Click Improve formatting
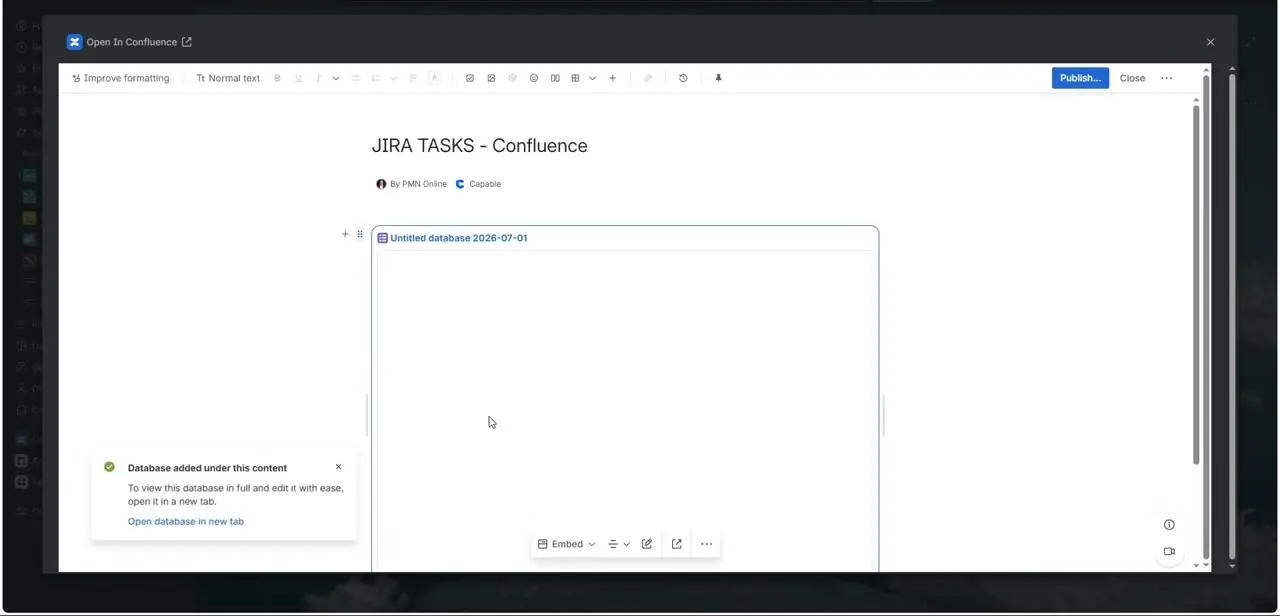The height and width of the screenshot is (616, 1280). (121, 78)
